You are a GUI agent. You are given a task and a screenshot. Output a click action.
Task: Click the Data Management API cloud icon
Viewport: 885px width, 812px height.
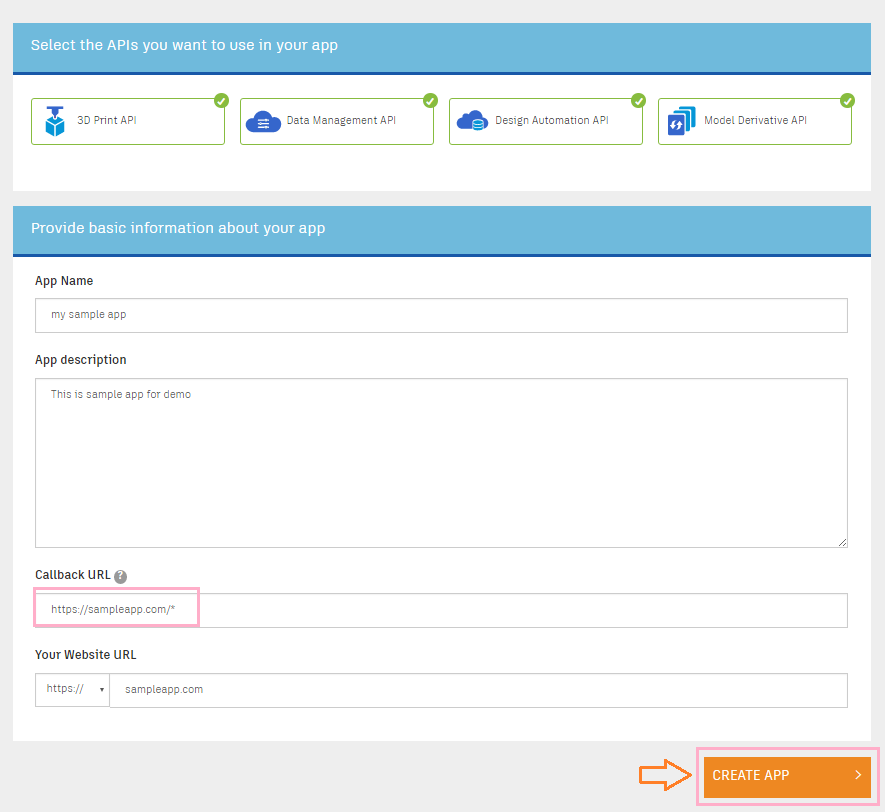coord(263,121)
